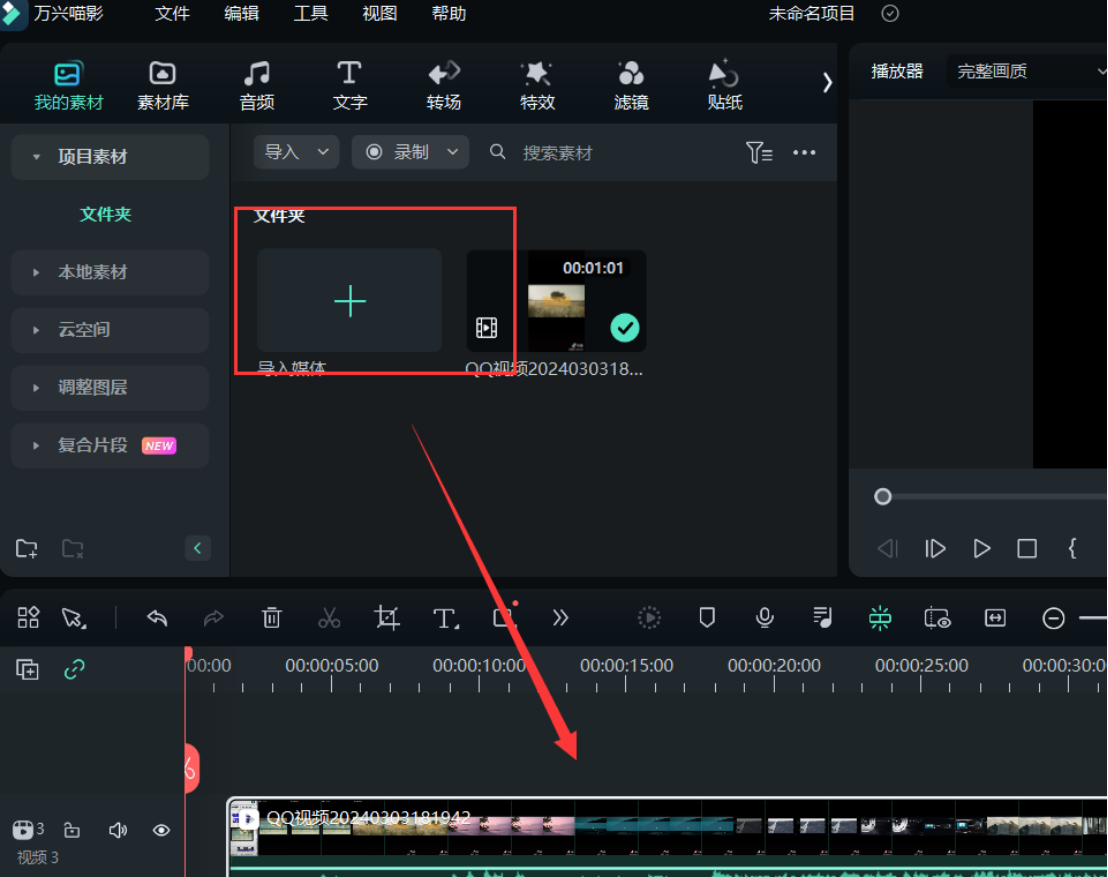Open the 导入 import dropdown
Image resolution: width=1108 pixels, height=877 pixels.
(x=296, y=152)
